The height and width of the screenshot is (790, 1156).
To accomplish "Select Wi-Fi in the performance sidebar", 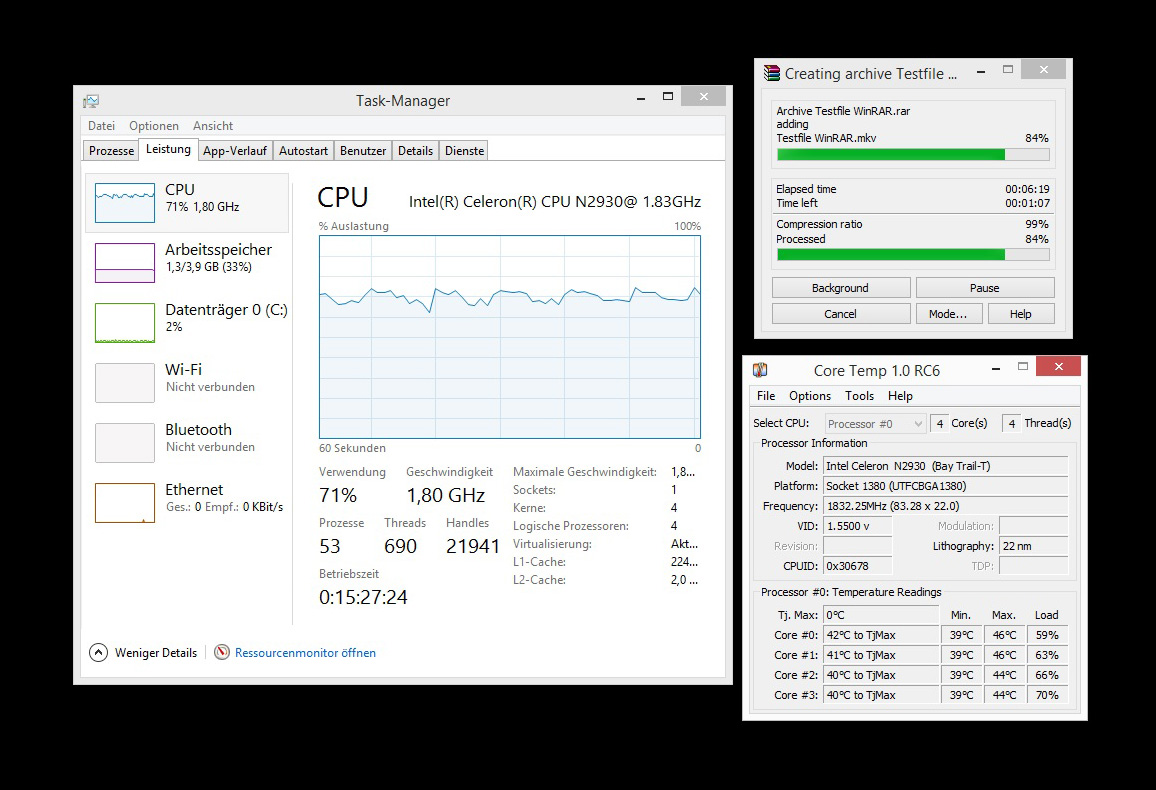I will [187, 382].
